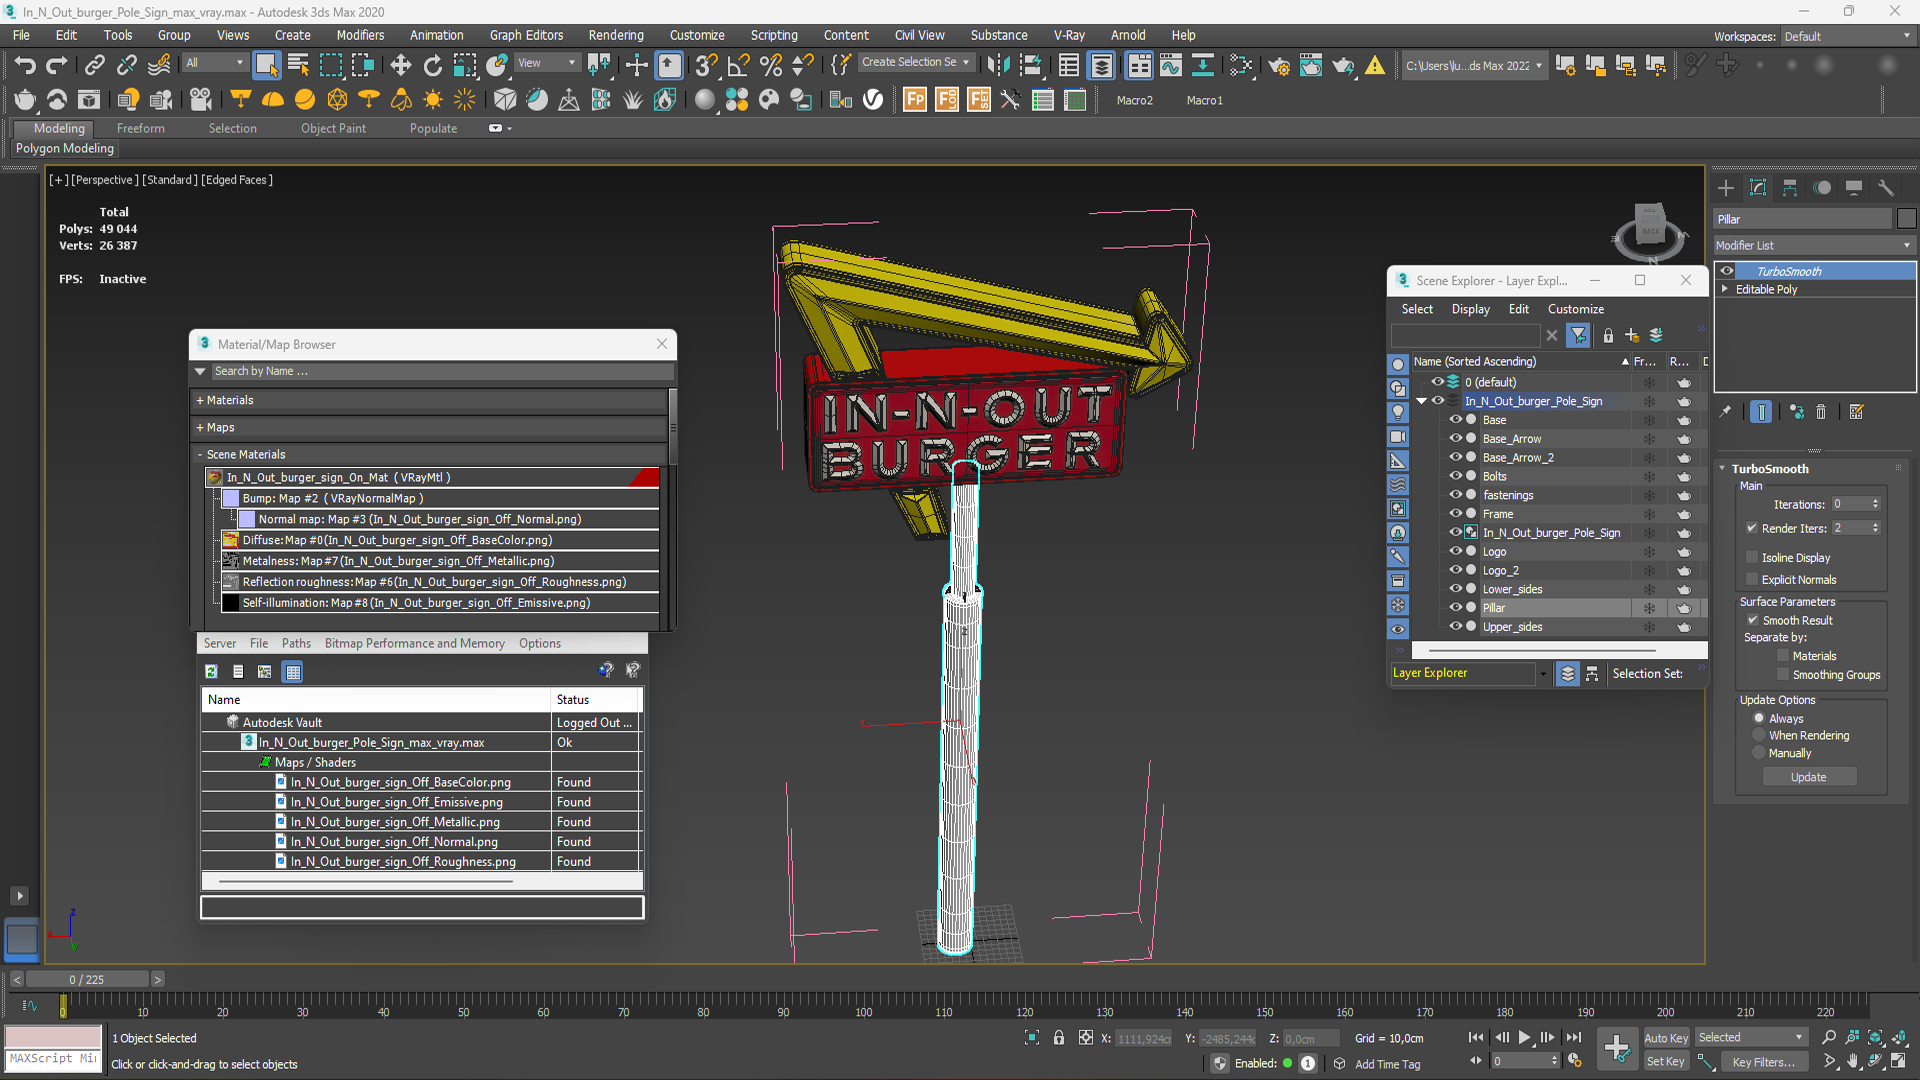Click the Set Key button

pos(1666,1062)
